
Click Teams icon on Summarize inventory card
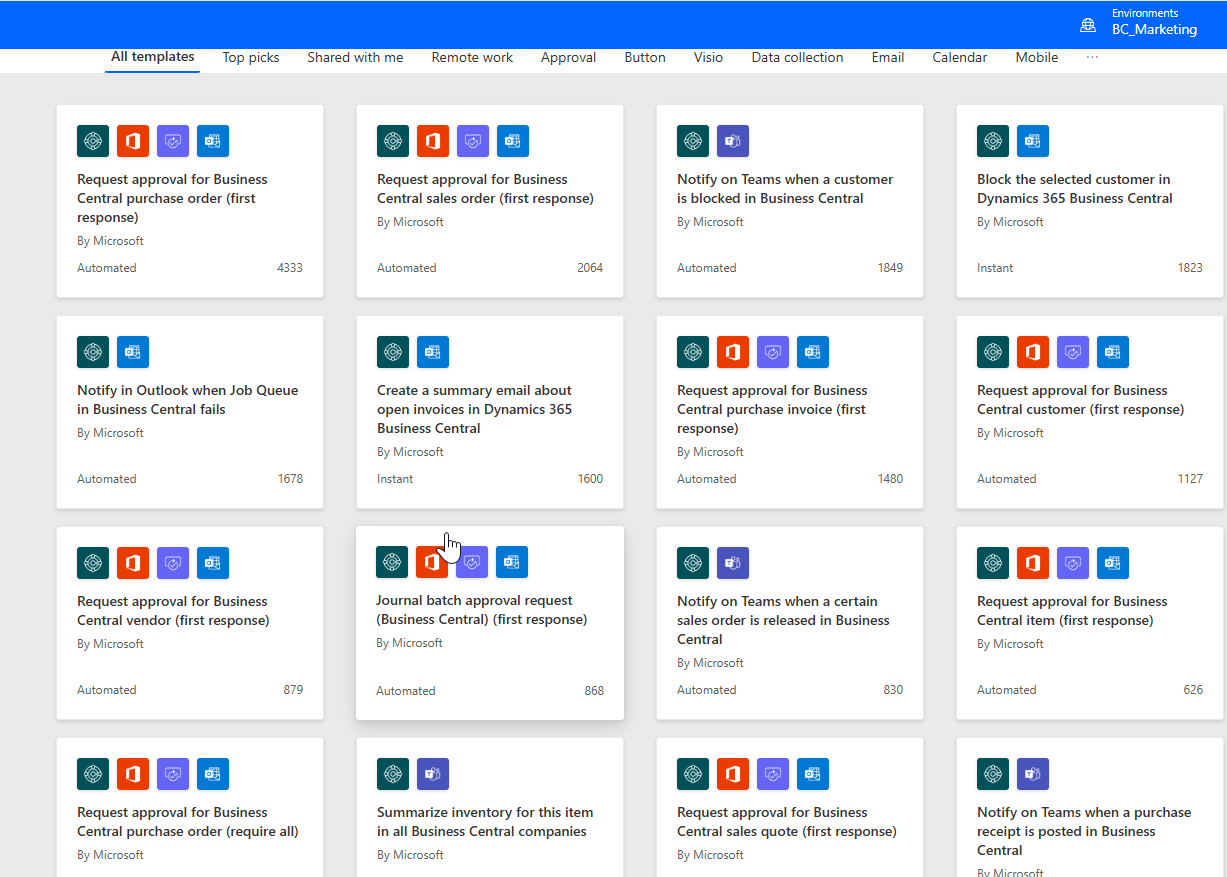(433, 774)
